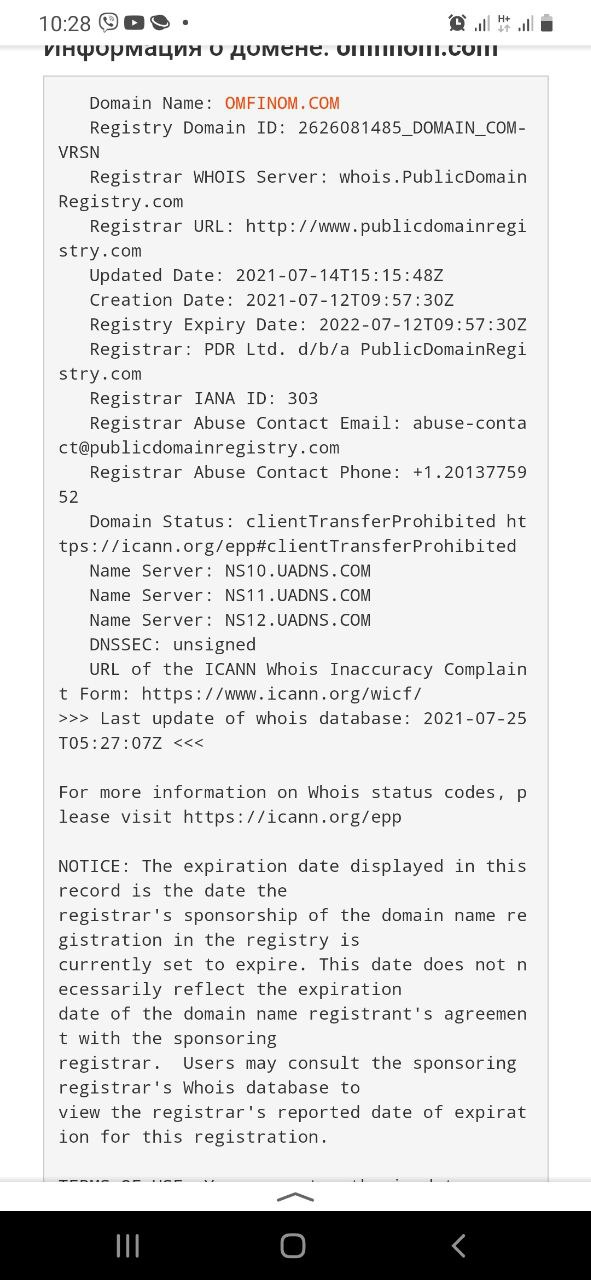
Task: Tap the Creation Date line
Action: 272,300
